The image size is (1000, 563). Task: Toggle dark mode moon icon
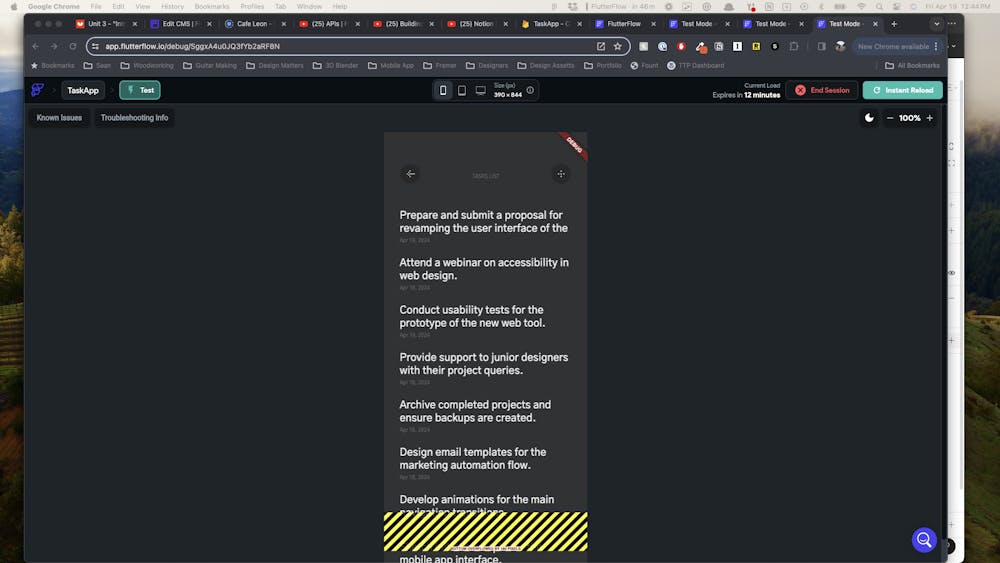coord(869,118)
